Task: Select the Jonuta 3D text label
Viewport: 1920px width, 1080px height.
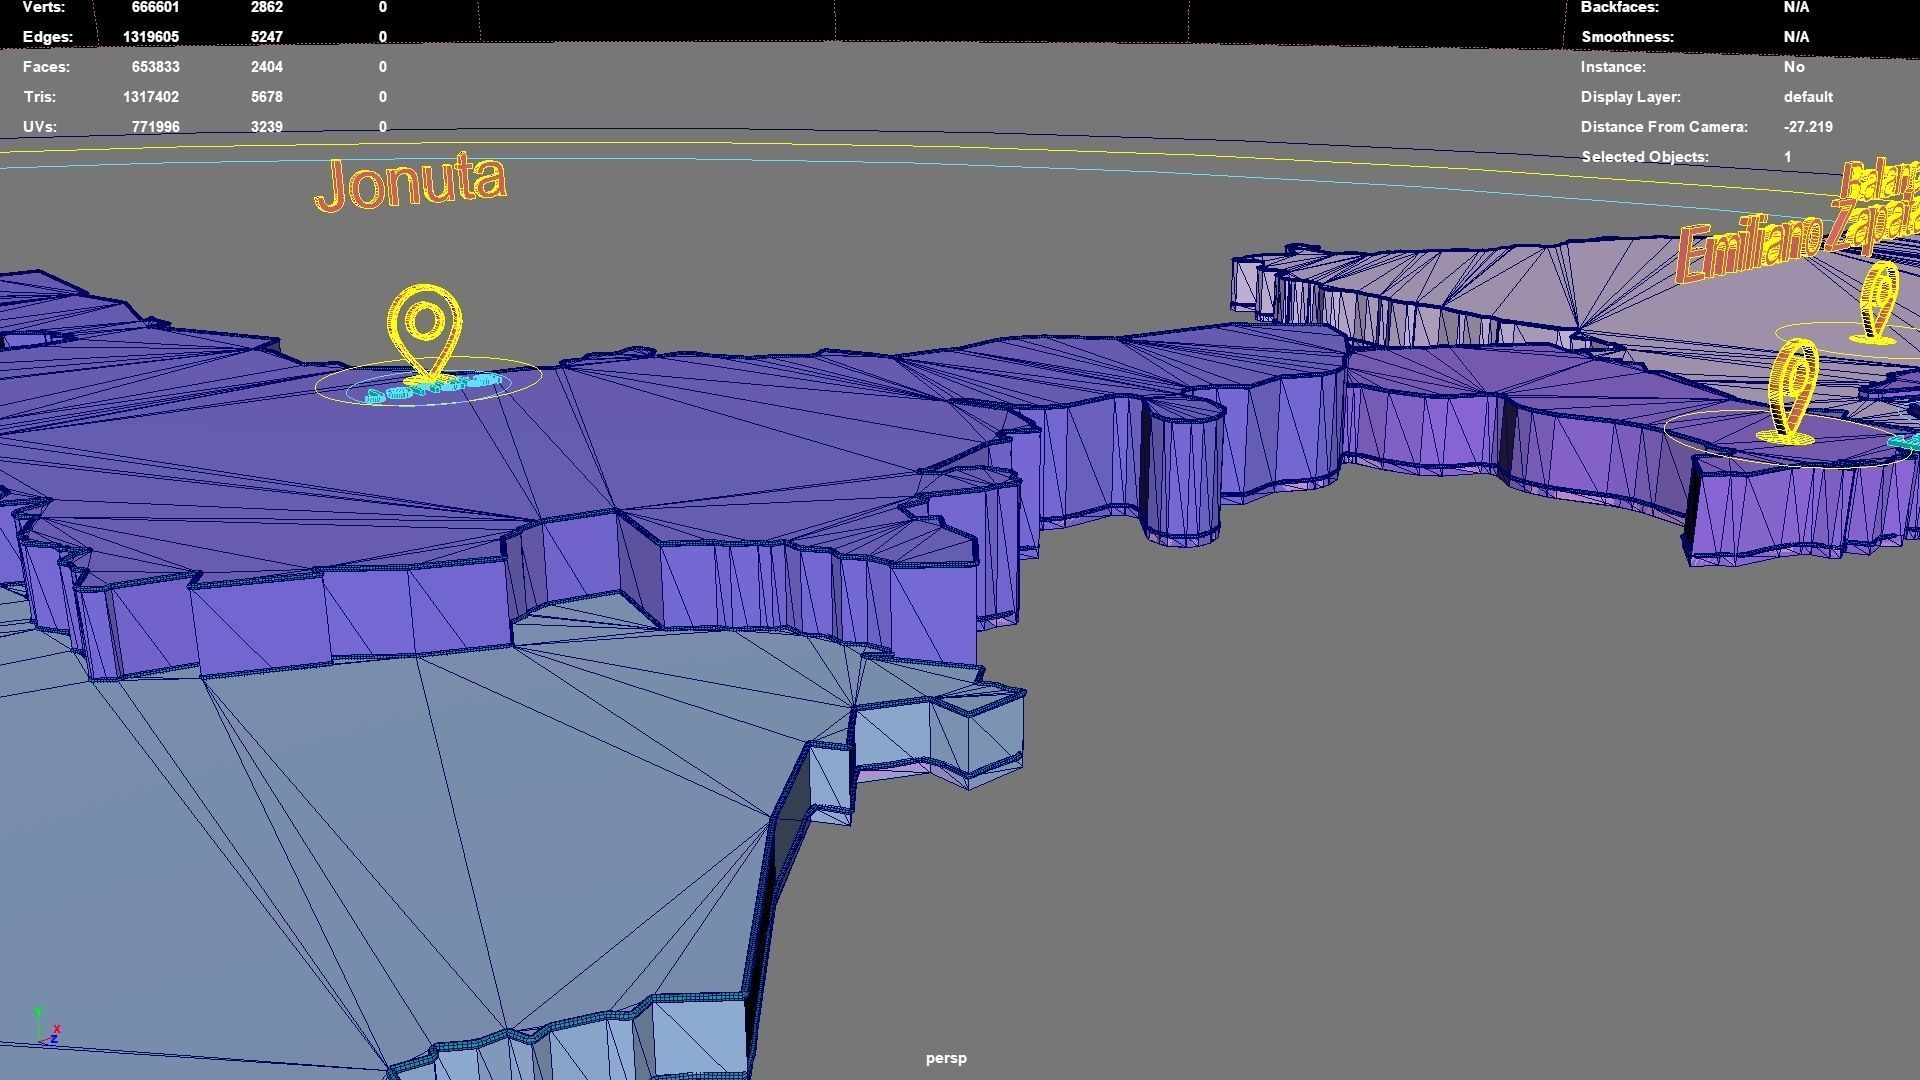Action: [x=411, y=184]
